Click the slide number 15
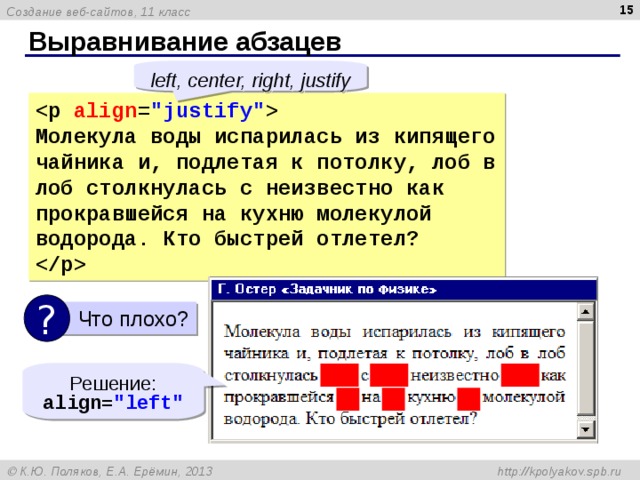640x480 pixels. (x=626, y=10)
